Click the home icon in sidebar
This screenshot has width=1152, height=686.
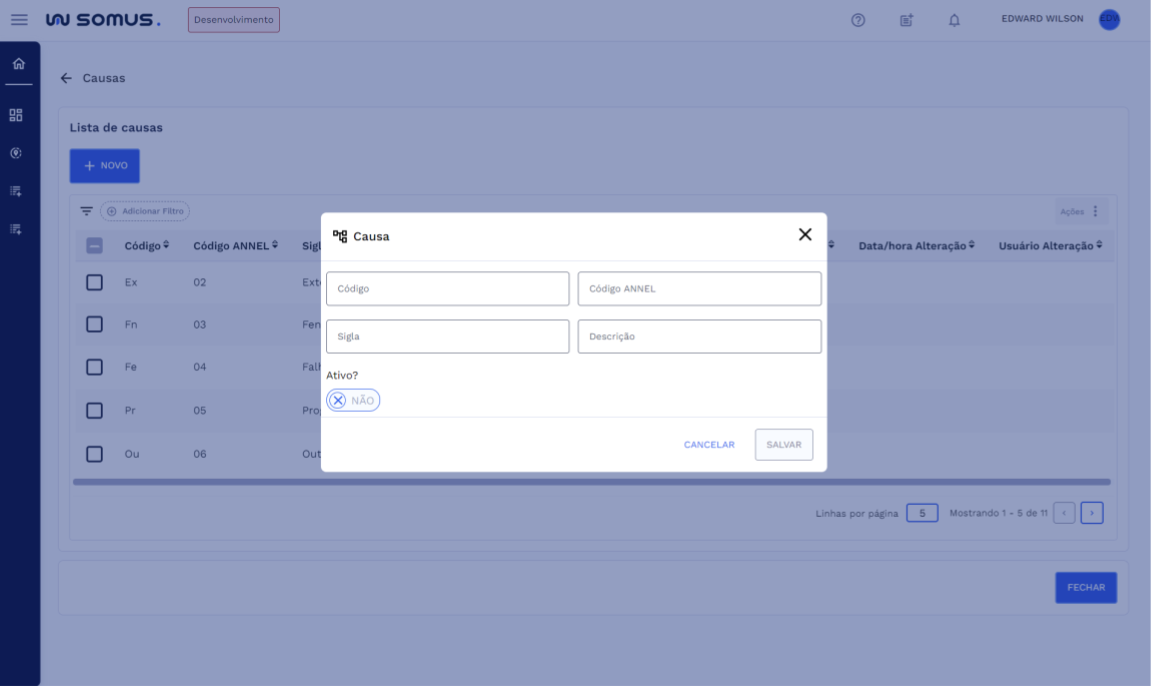point(18,64)
